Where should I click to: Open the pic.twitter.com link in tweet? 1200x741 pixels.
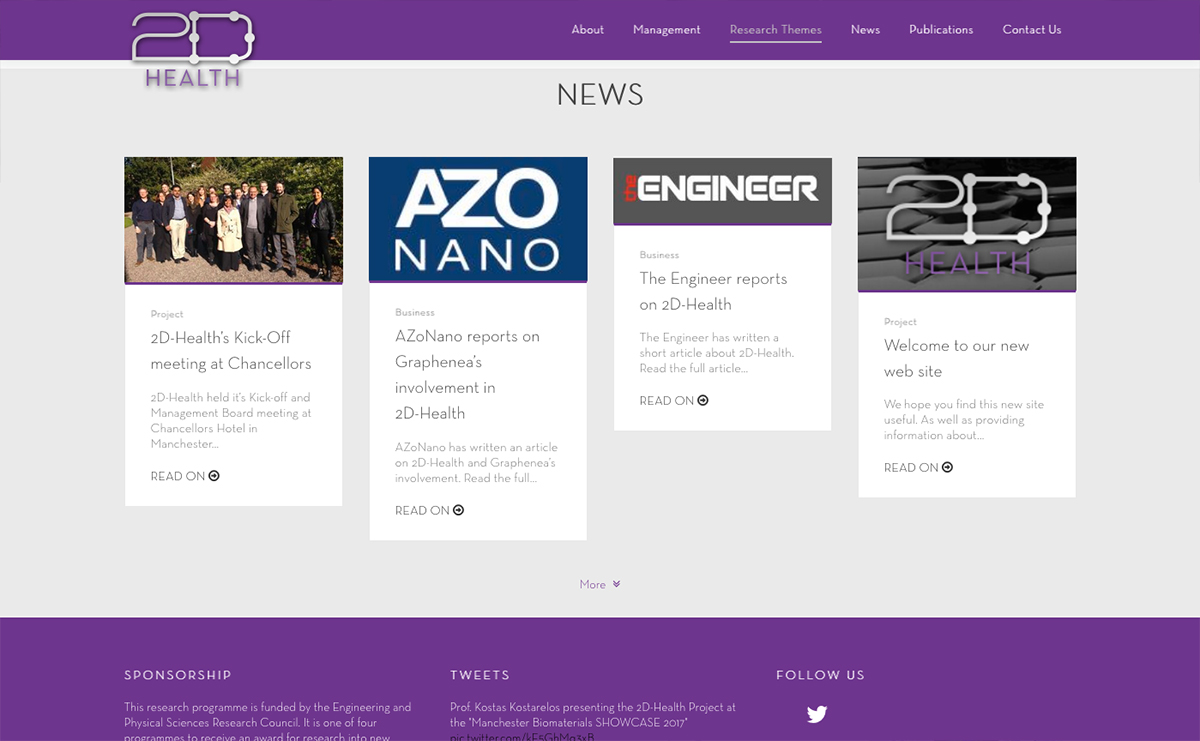tap(522, 736)
